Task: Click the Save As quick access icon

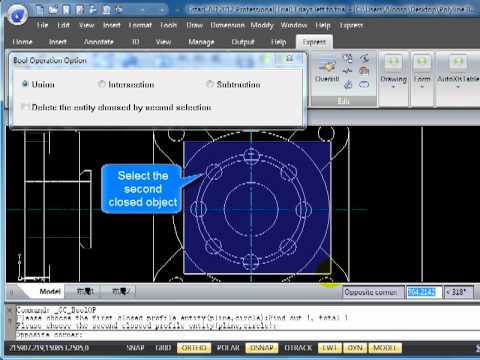Action: coord(79,10)
